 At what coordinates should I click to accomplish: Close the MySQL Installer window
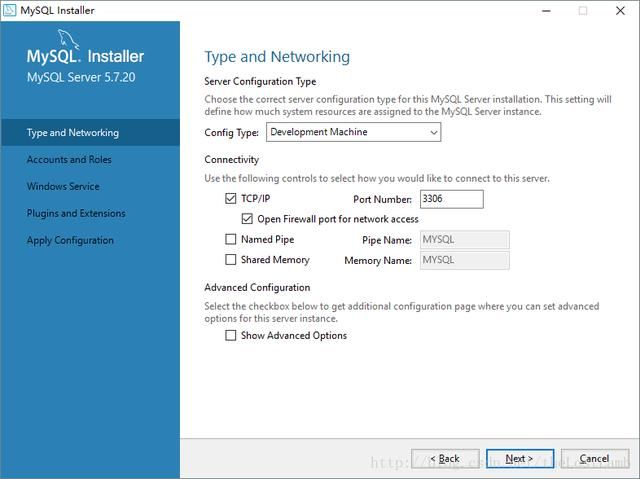pos(620,11)
